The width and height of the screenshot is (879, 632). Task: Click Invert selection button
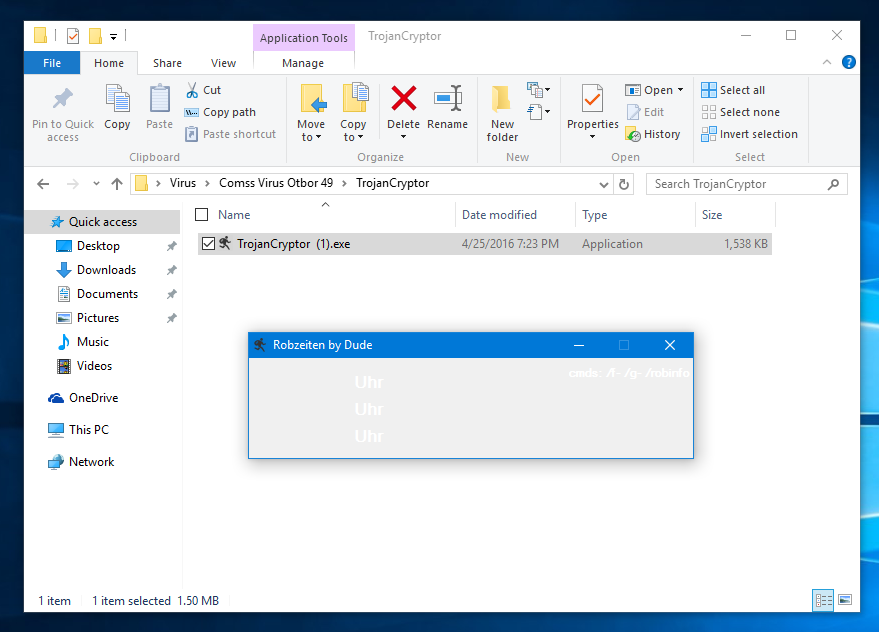[749, 134]
